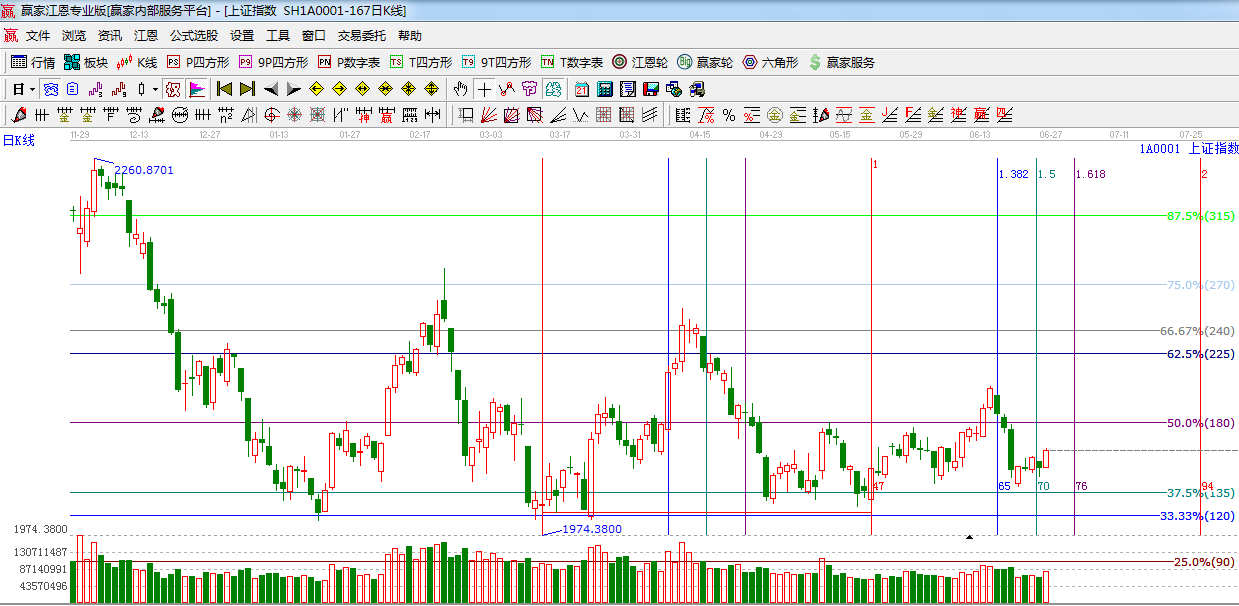Click the 1.618 purple vertical time line label
1239x606 pixels.
point(1090,174)
